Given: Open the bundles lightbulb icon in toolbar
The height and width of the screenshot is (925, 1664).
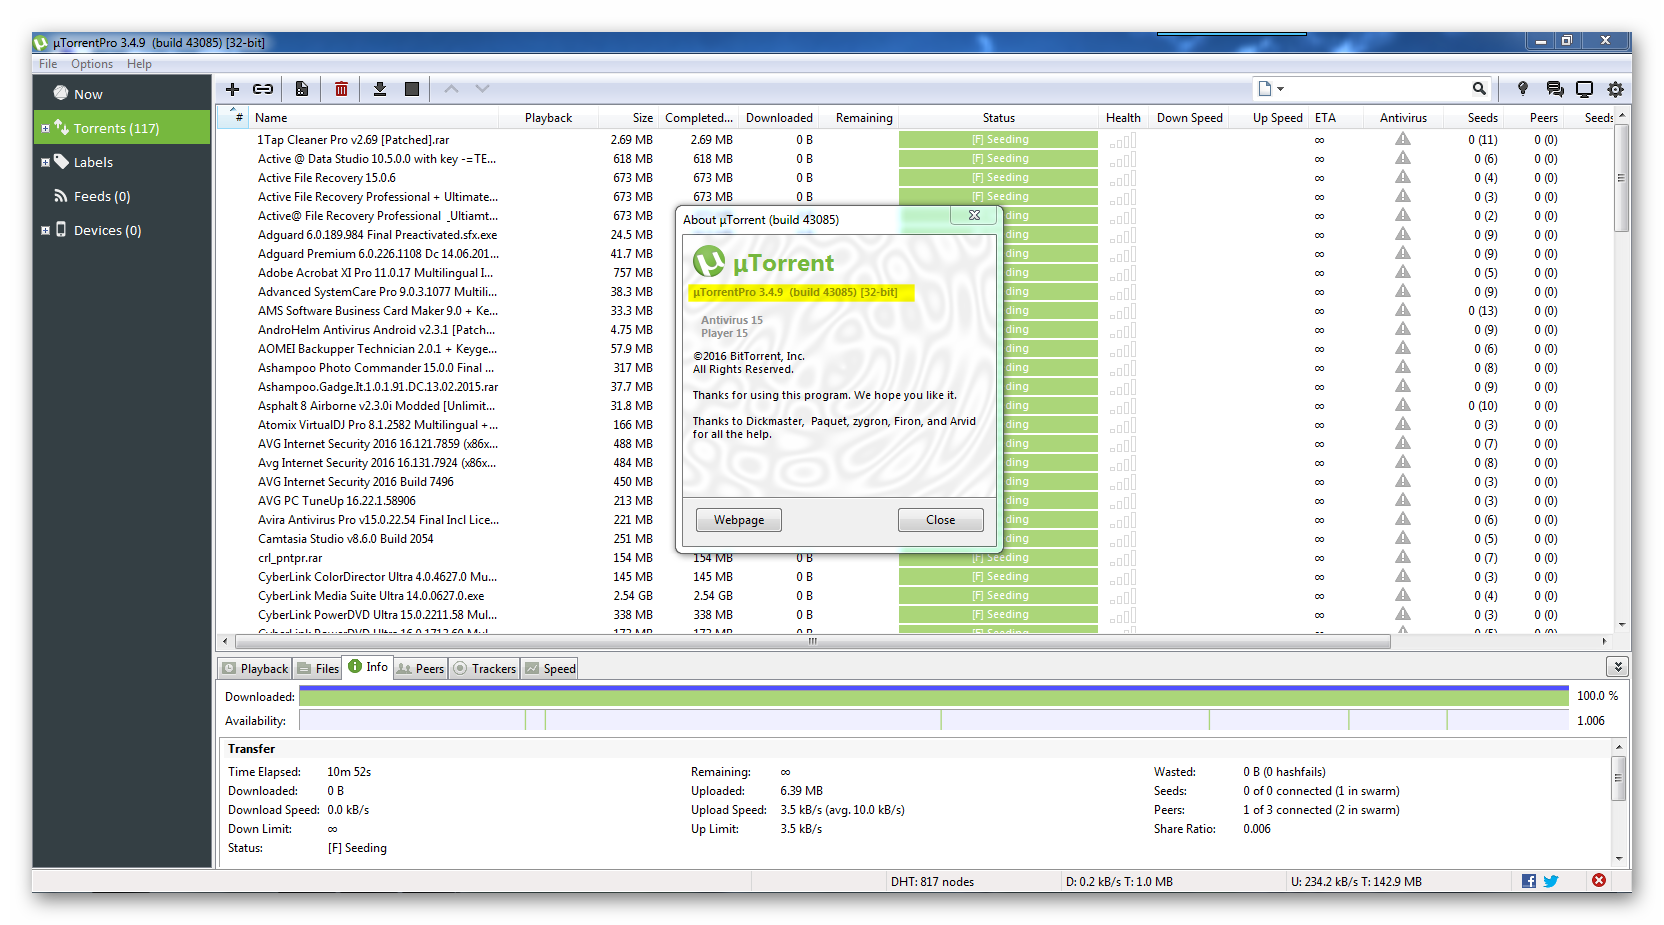Looking at the screenshot, I should click(x=1523, y=89).
